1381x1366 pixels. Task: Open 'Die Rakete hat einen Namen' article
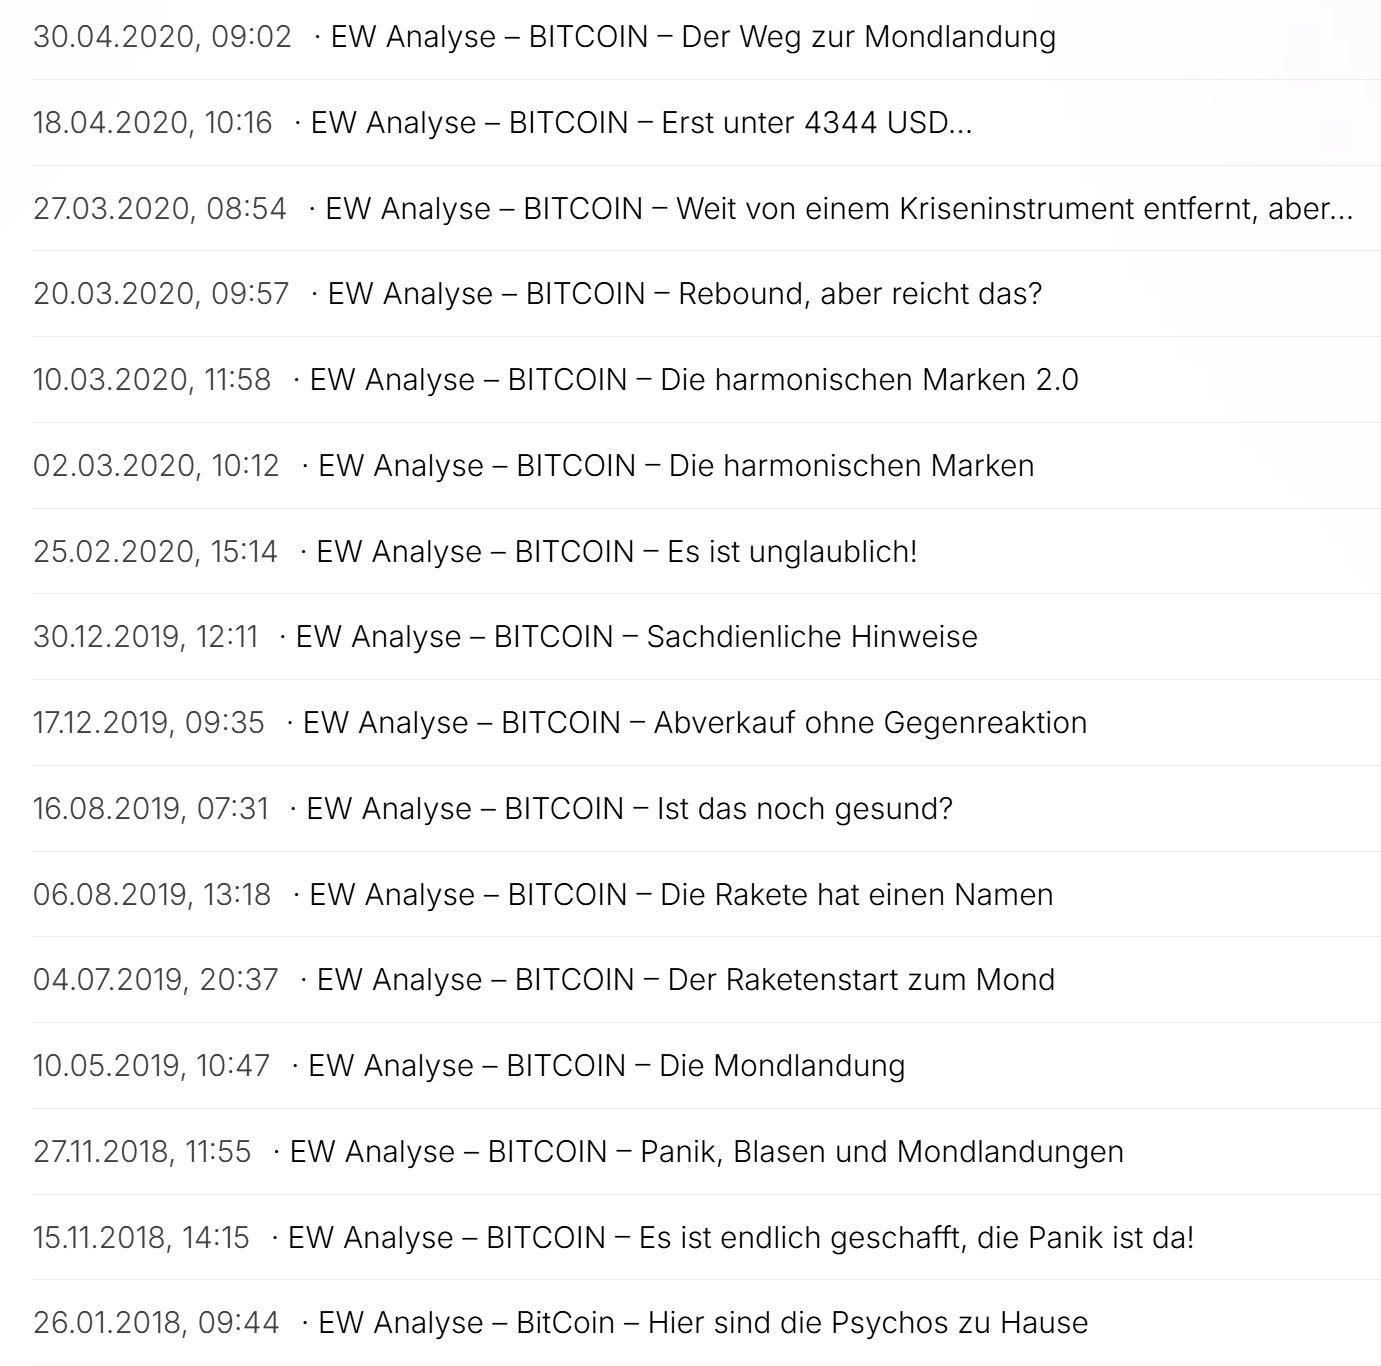click(x=680, y=895)
